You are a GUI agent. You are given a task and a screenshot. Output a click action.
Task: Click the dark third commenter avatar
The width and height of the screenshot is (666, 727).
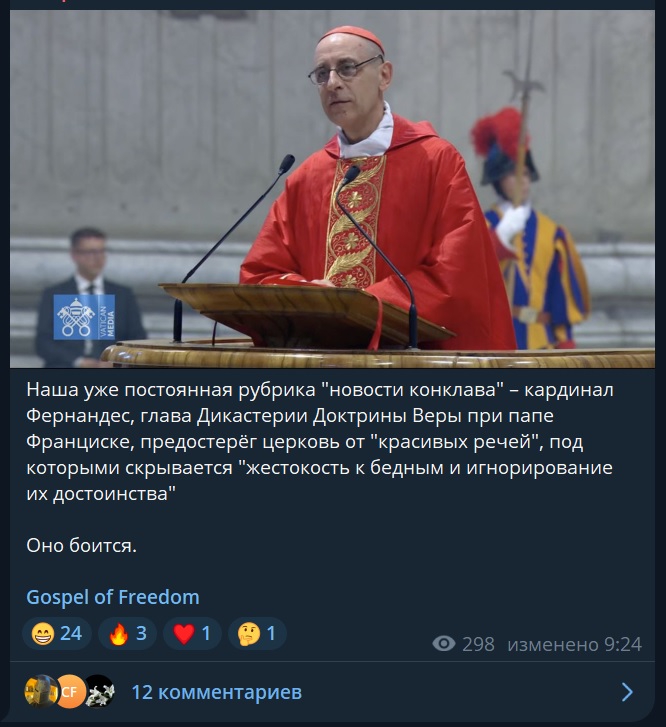[x=100, y=692]
